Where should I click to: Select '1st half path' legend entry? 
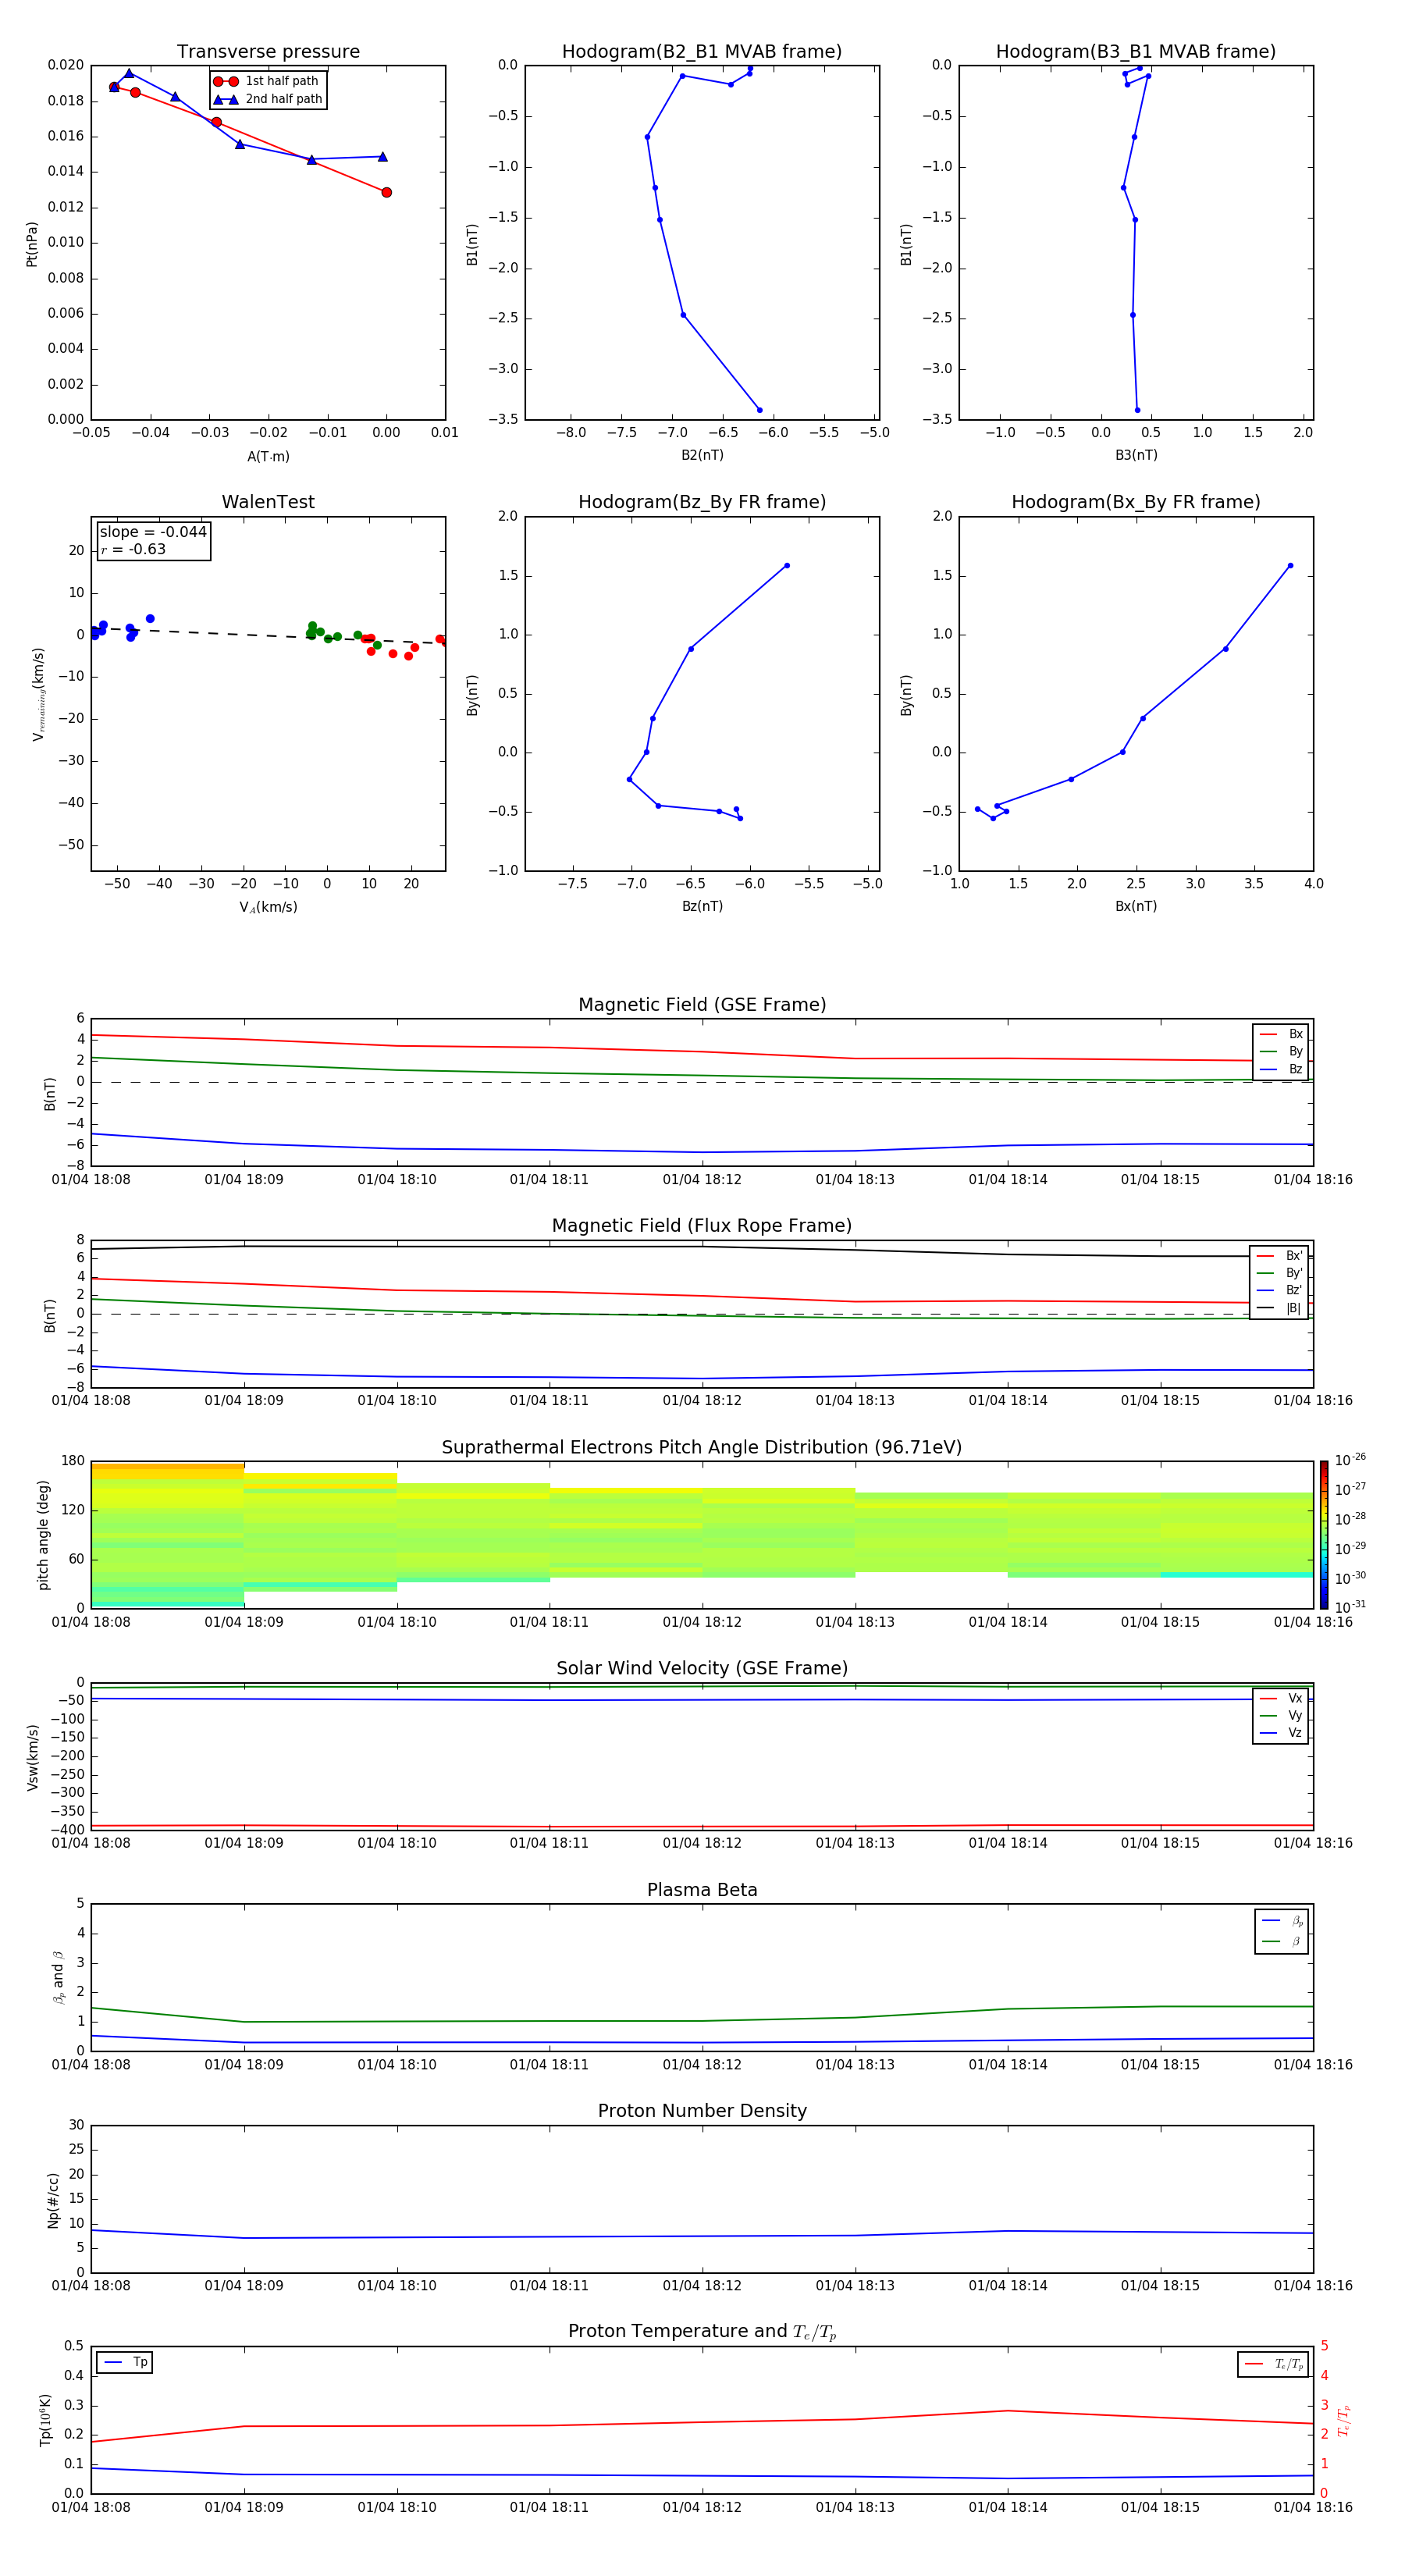(x=266, y=81)
